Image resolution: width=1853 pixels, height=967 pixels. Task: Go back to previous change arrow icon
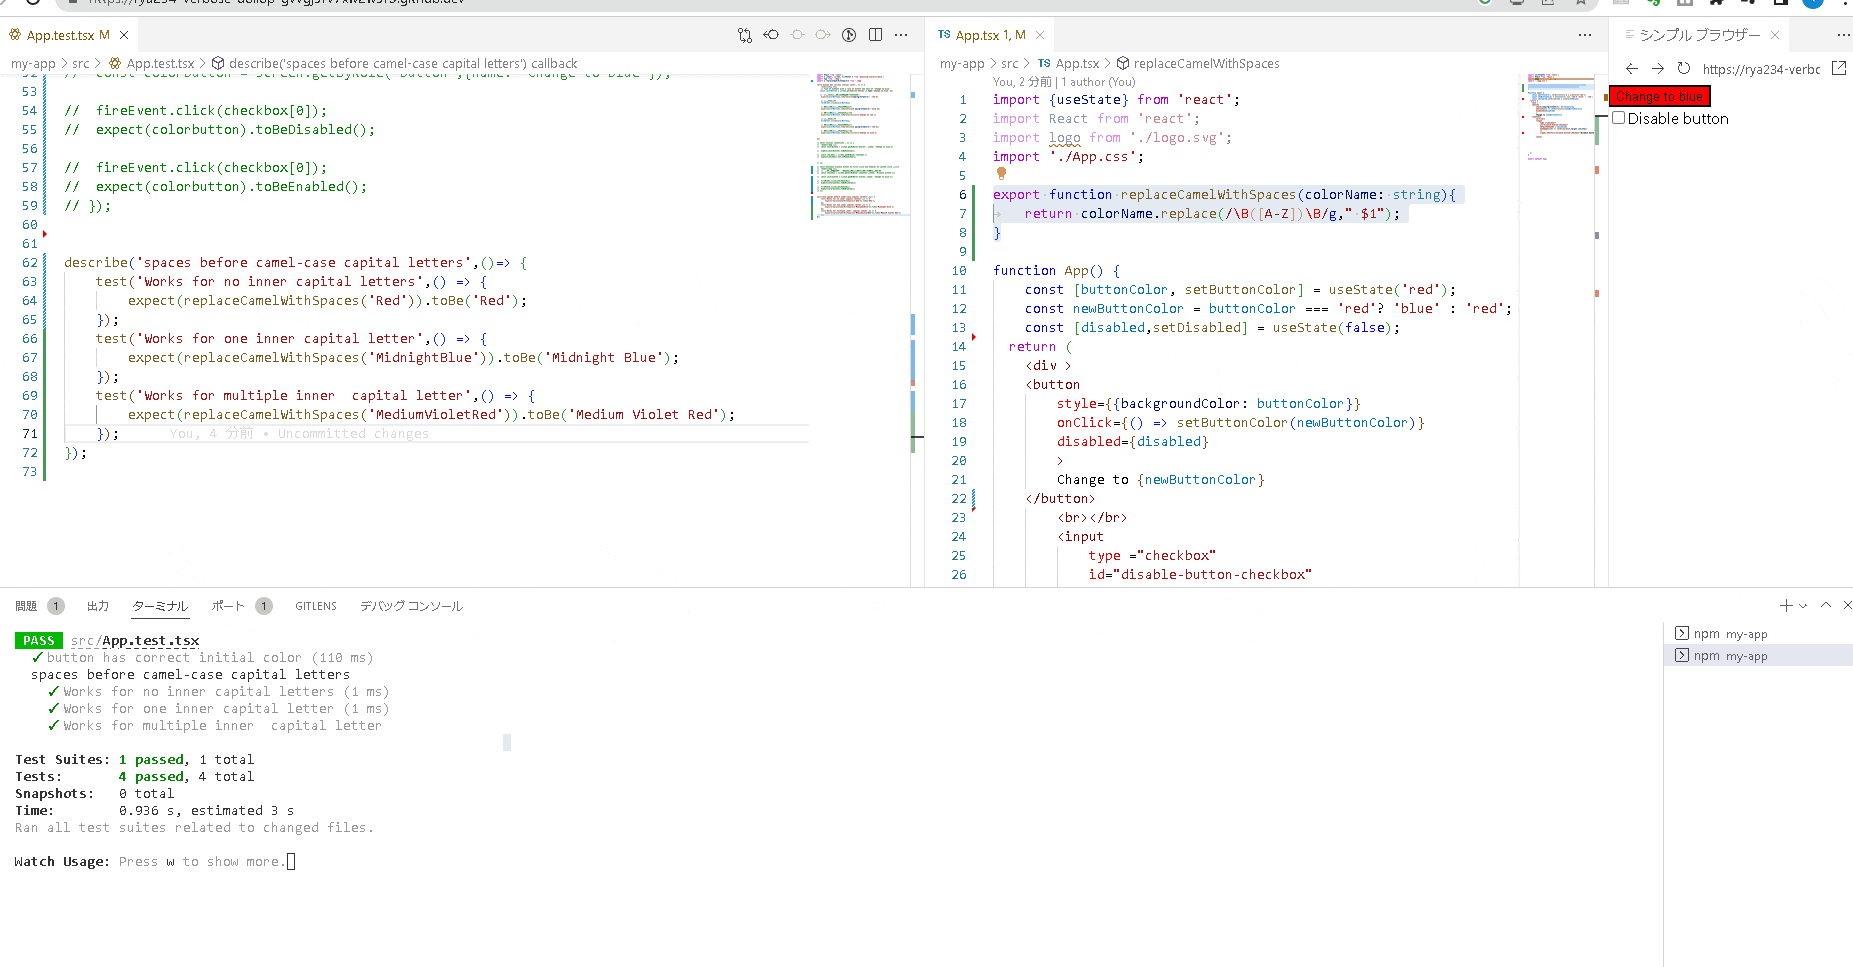771,35
